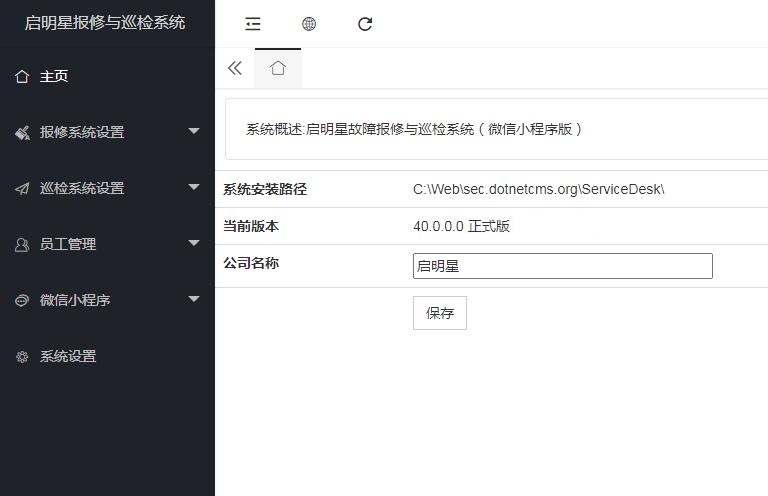Click the 保存 button
The image size is (768, 496).
pyautogui.click(x=440, y=313)
